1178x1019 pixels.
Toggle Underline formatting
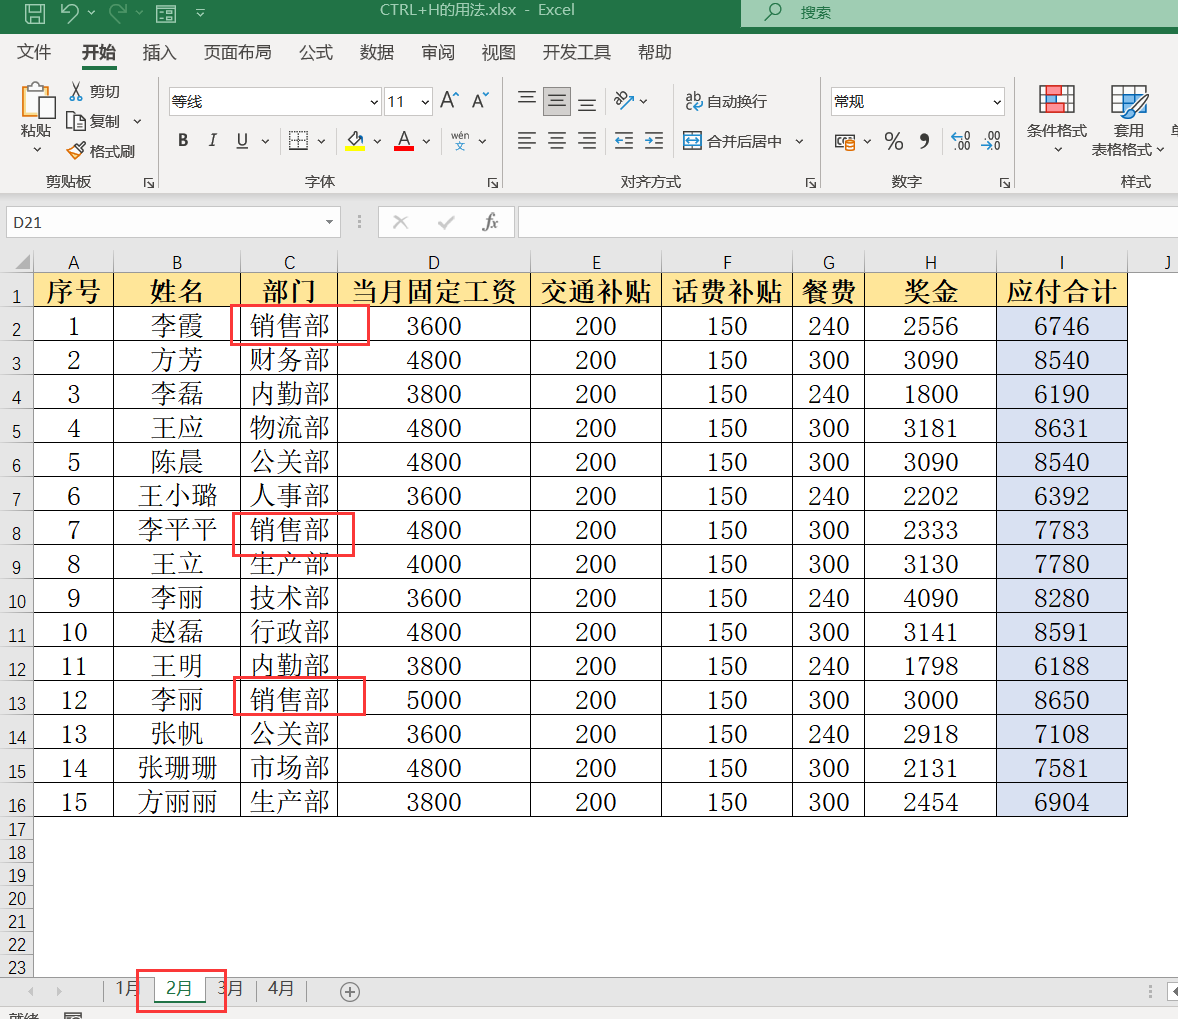(242, 141)
